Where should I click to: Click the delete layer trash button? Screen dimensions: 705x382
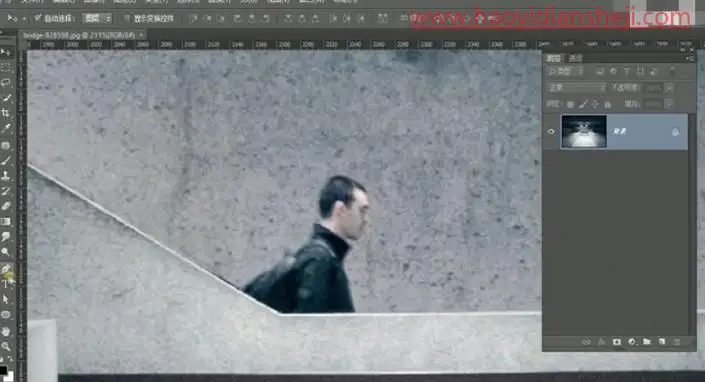click(x=677, y=342)
